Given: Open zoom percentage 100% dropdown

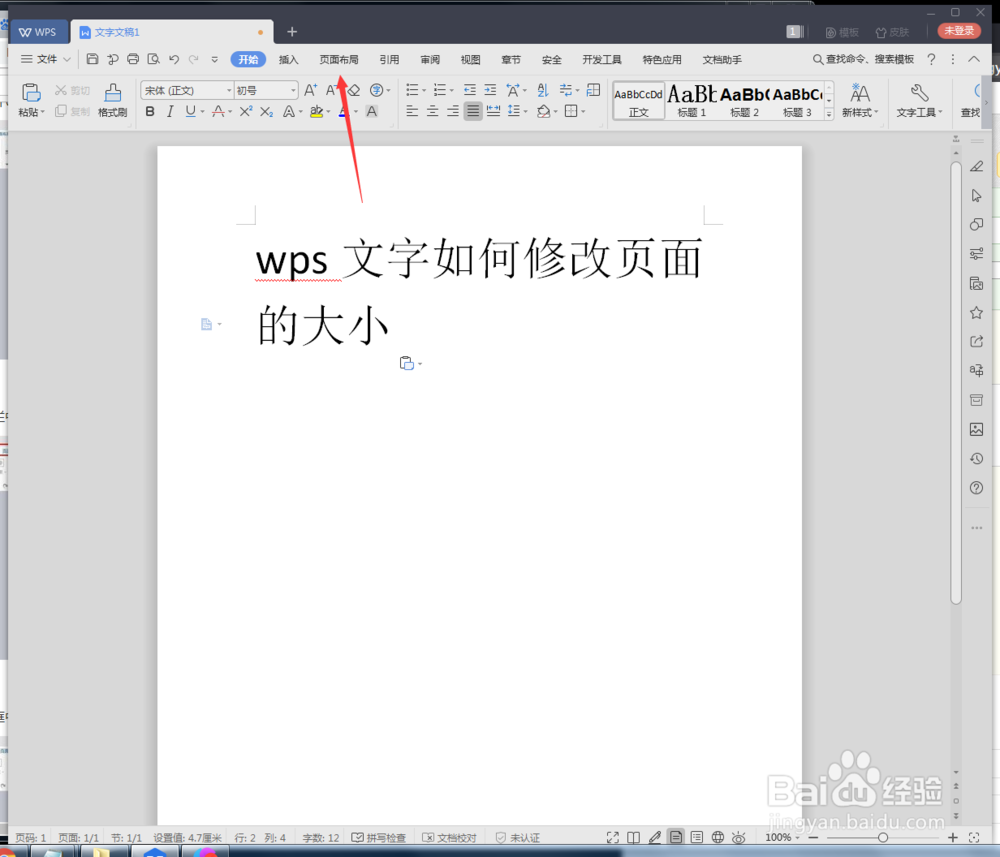Looking at the screenshot, I should coord(783,837).
